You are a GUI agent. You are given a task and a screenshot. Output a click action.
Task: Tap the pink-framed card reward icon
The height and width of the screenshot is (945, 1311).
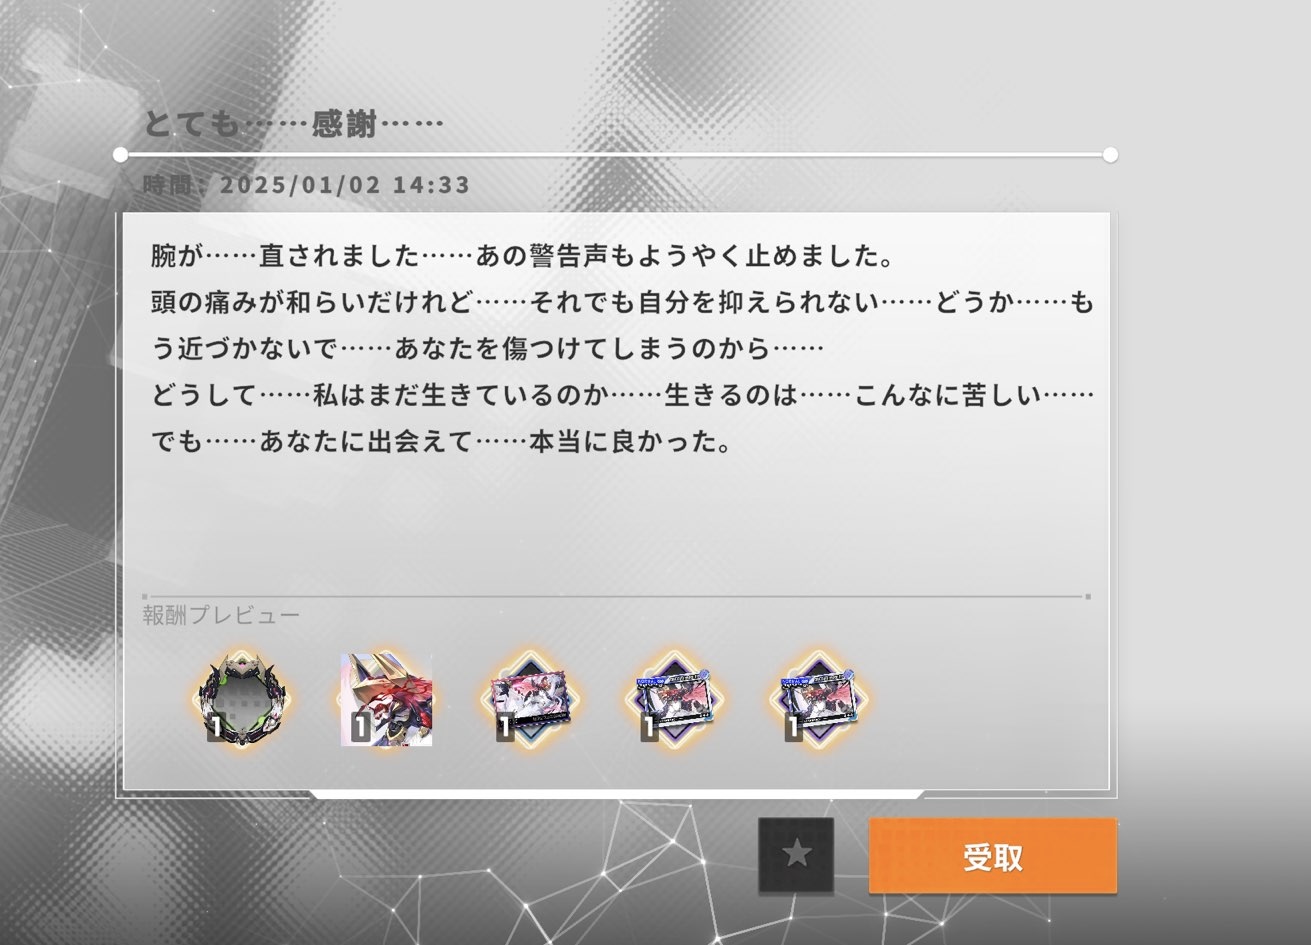[x=530, y=699]
